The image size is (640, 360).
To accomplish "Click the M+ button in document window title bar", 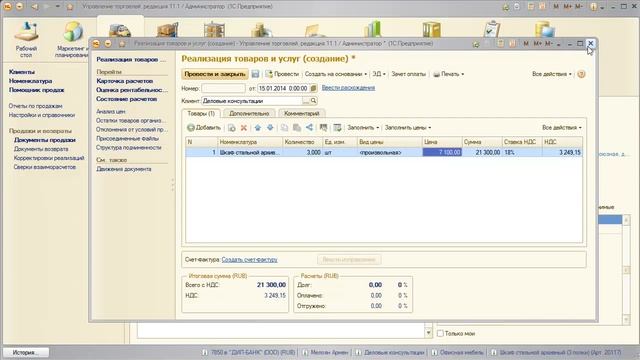I will click(x=538, y=44).
